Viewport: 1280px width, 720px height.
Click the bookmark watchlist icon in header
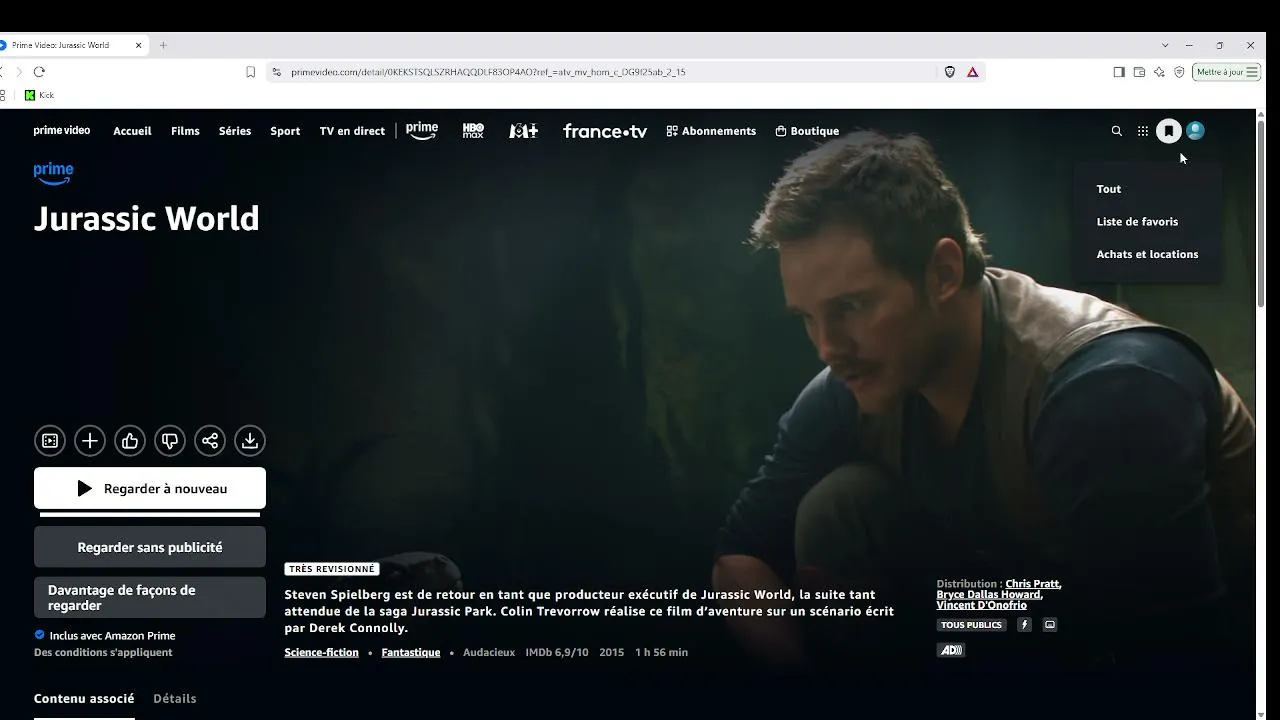(1169, 131)
